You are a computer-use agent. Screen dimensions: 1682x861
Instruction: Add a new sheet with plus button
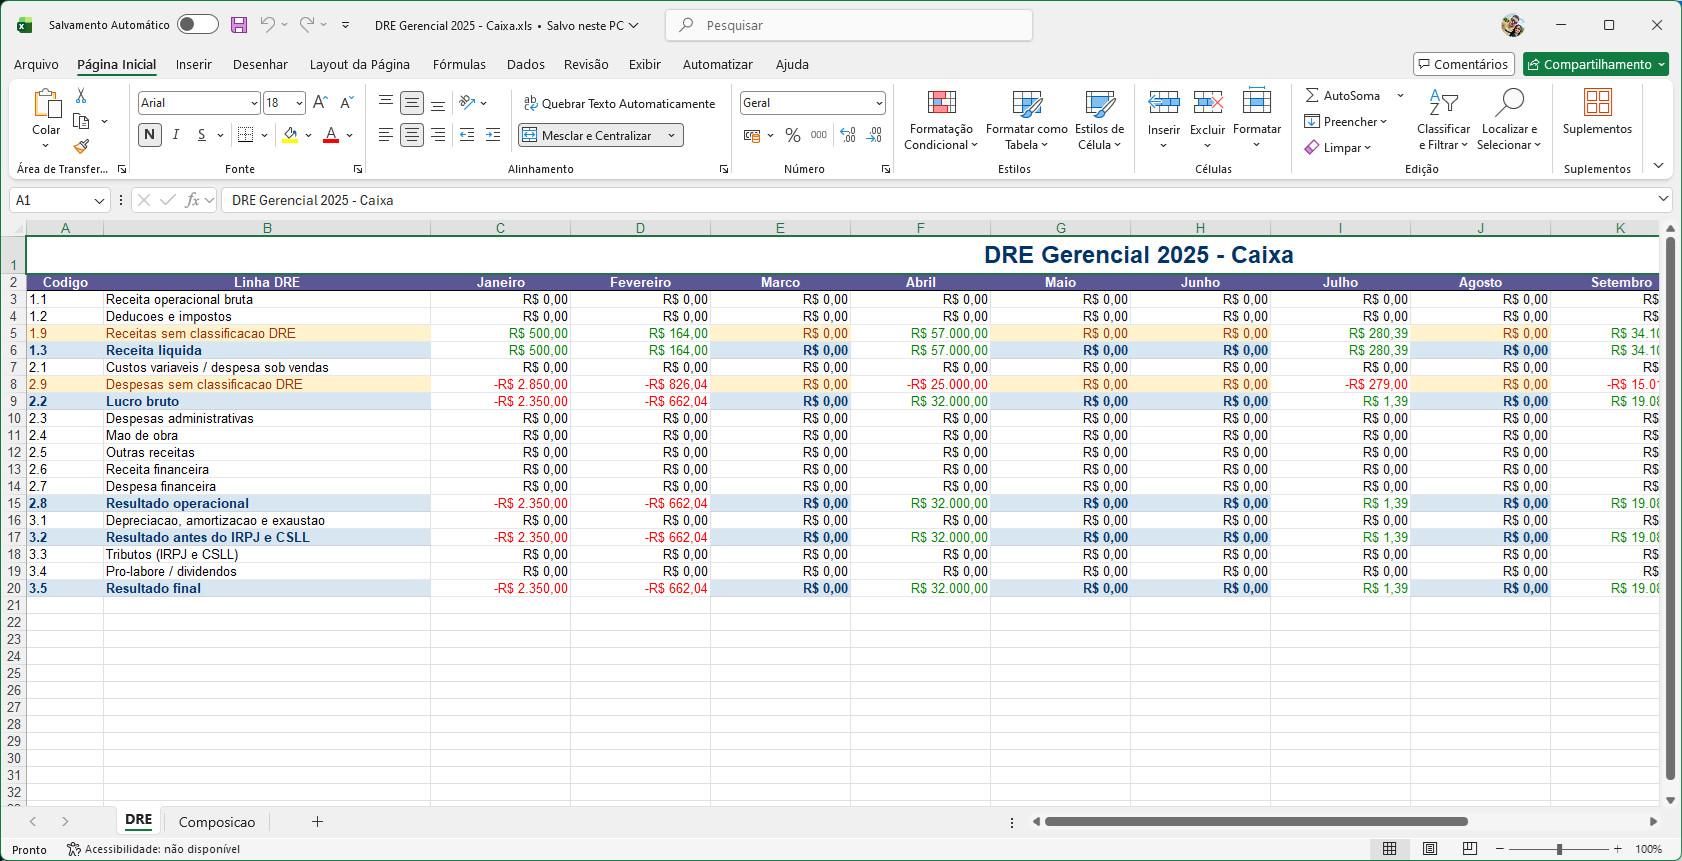click(317, 822)
